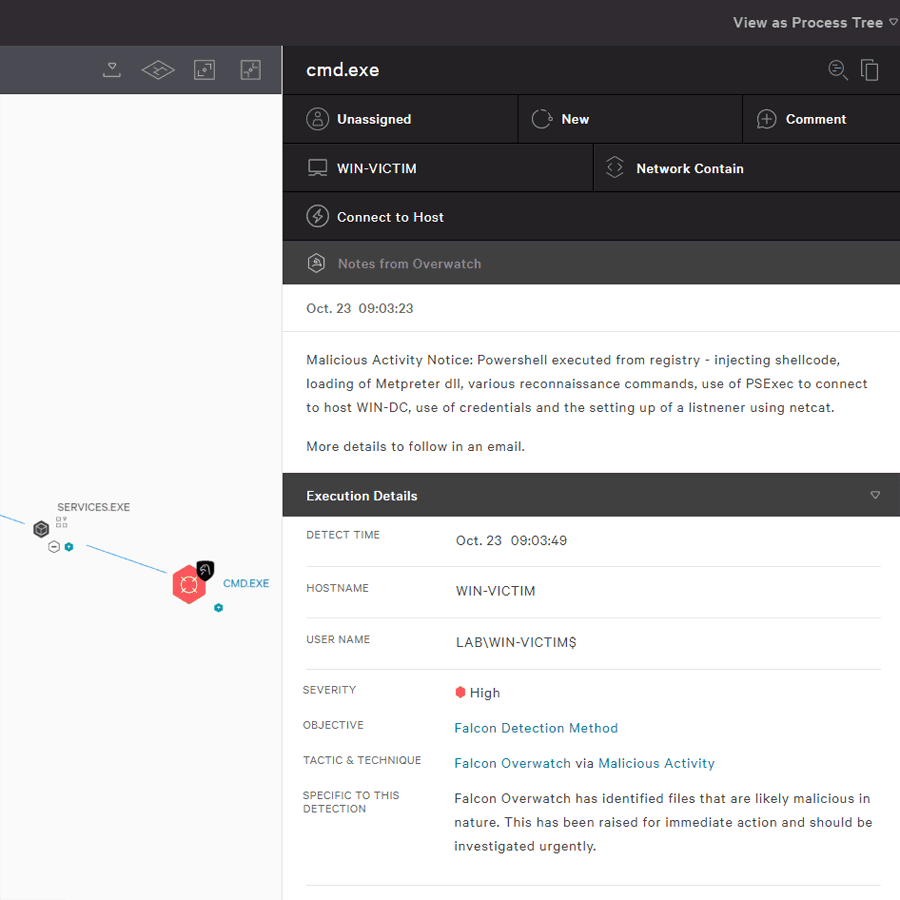Image resolution: width=900 pixels, height=900 pixels.
Task: Expand children with teal plus under CMD.EXE
Action: tap(218, 607)
